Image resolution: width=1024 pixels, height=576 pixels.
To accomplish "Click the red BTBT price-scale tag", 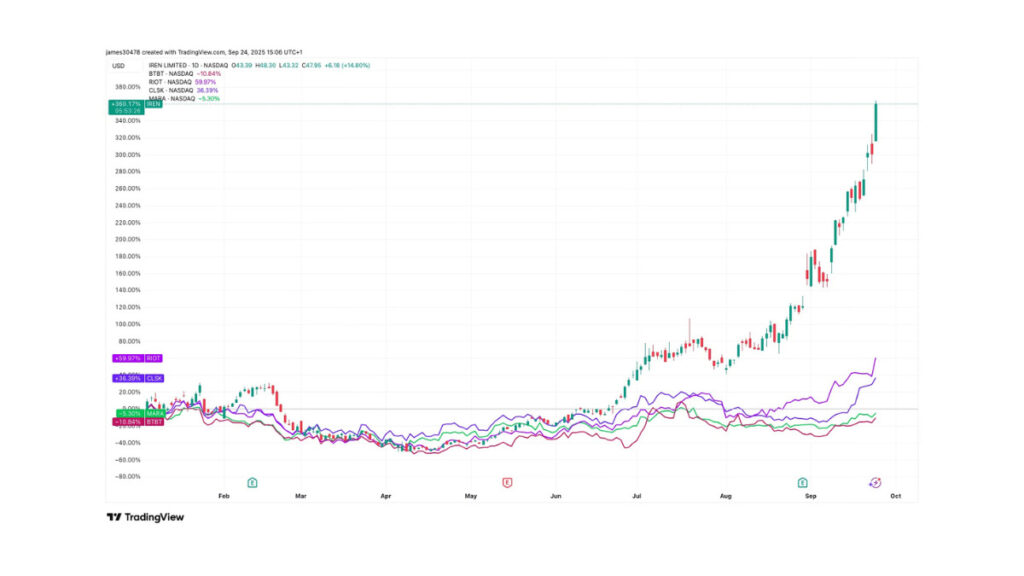I will pyautogui.click(x=139, y=422).
